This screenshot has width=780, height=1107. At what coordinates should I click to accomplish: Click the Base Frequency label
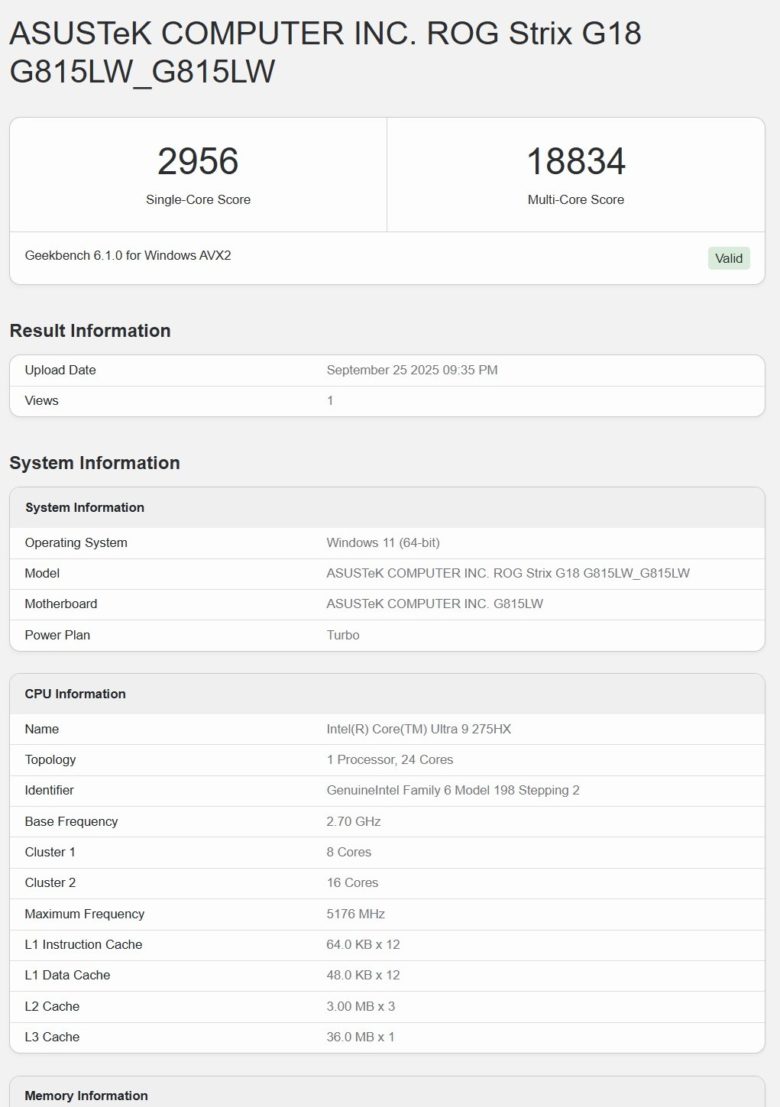pyautogui.click(x=71, y=822)
